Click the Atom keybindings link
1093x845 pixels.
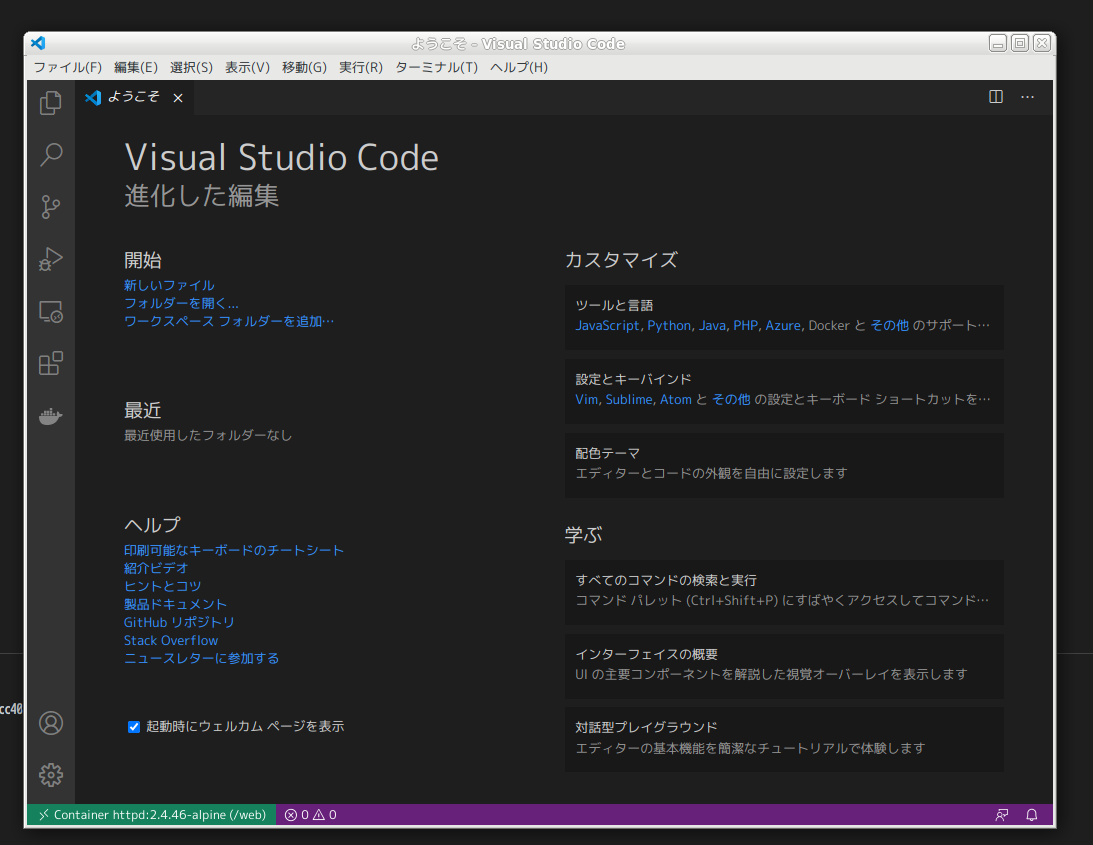tap(675, 399)
